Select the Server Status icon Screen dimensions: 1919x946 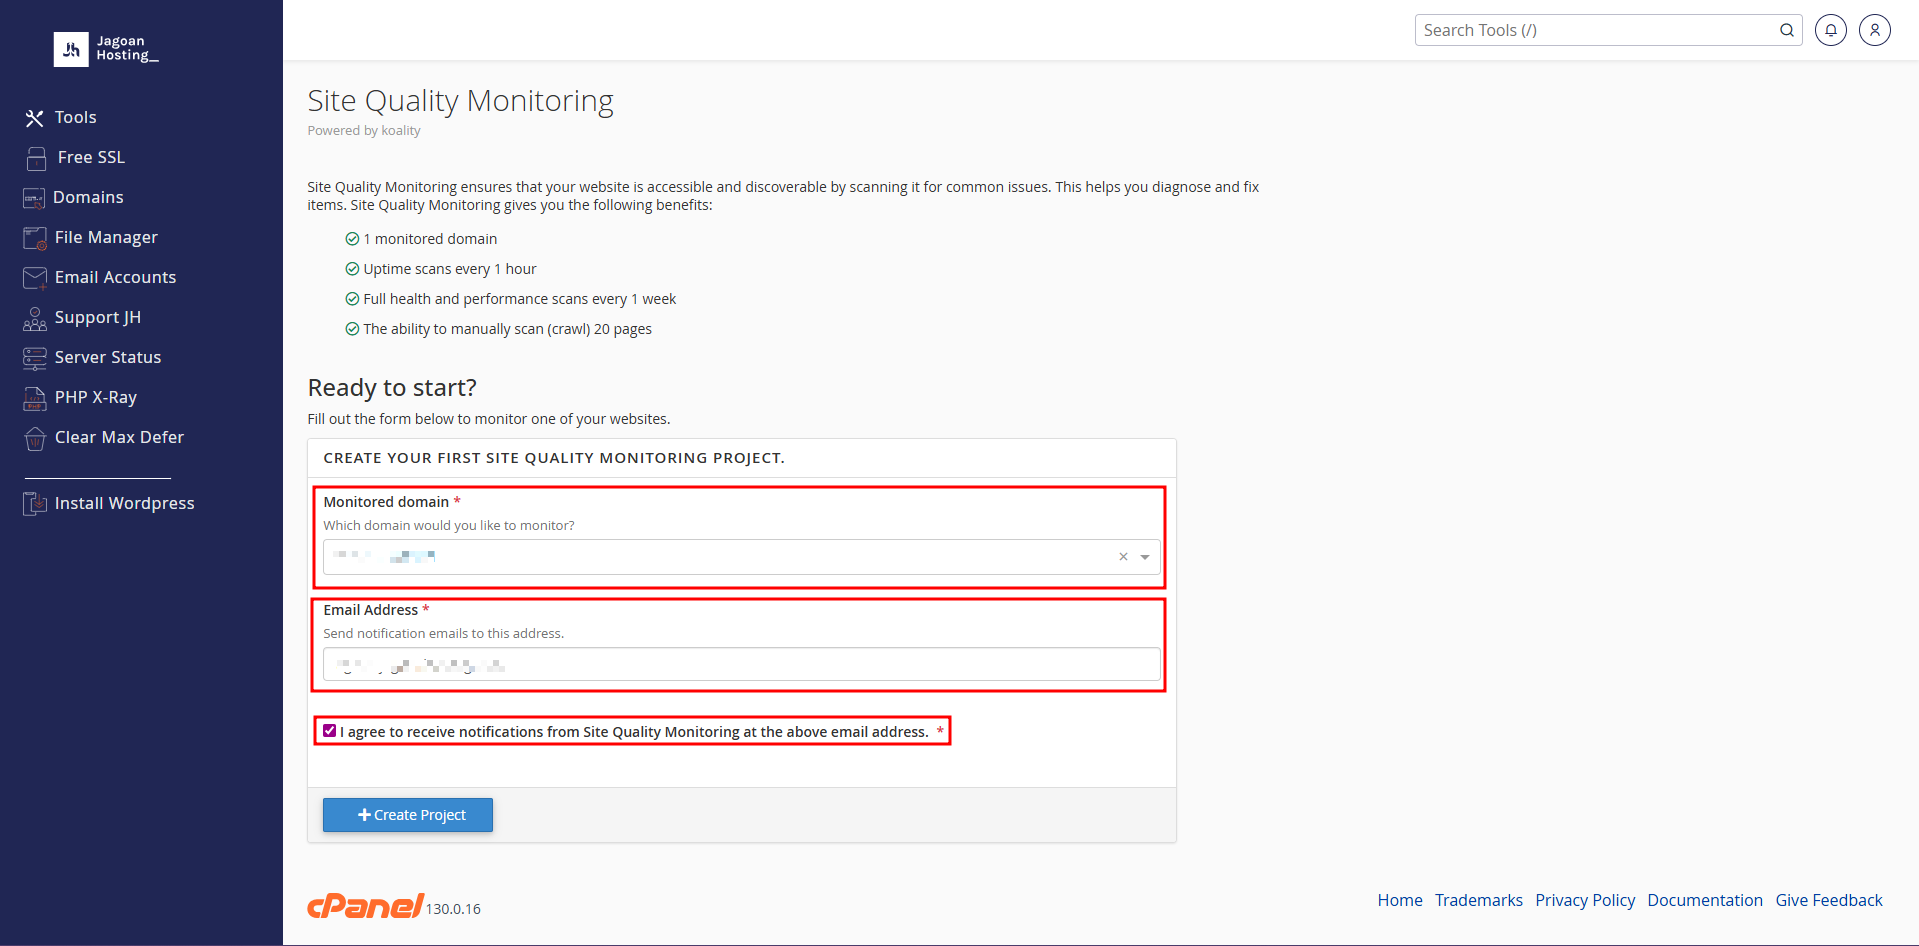pos(35,357)
